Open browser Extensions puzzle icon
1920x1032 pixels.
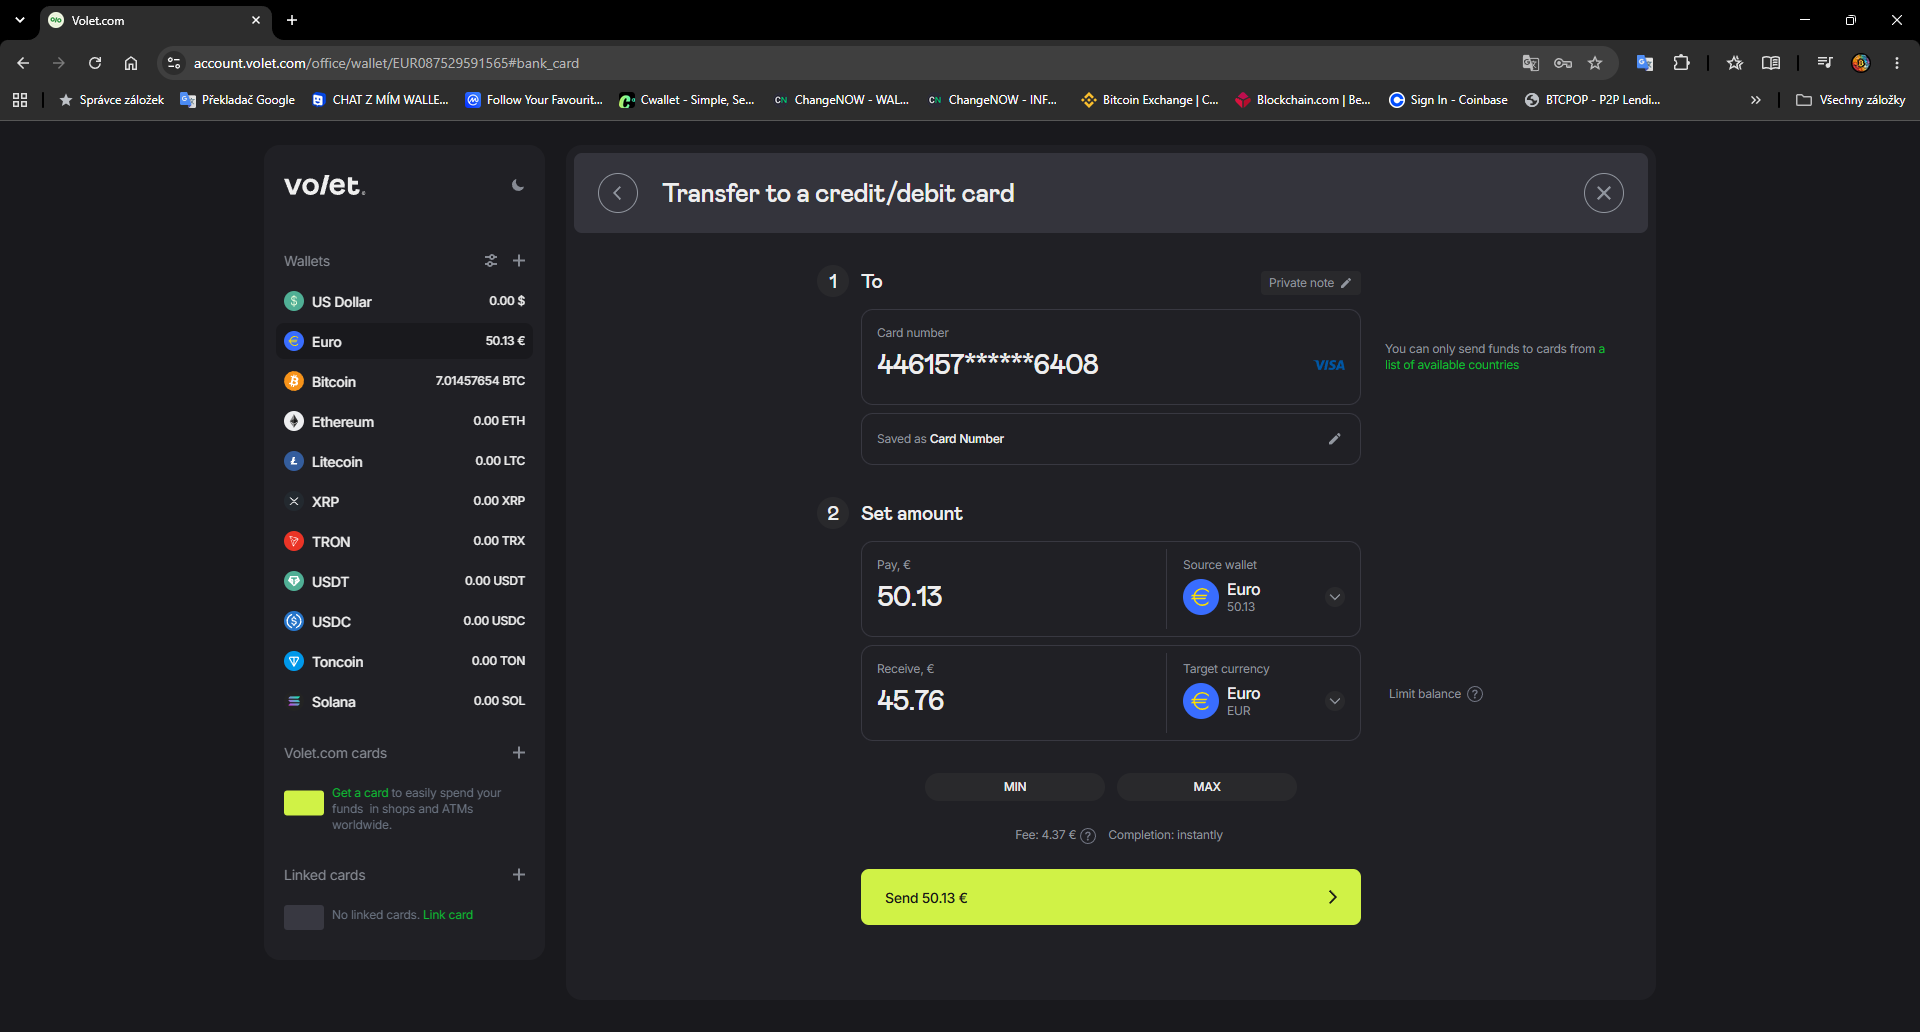coord(1682,63)
